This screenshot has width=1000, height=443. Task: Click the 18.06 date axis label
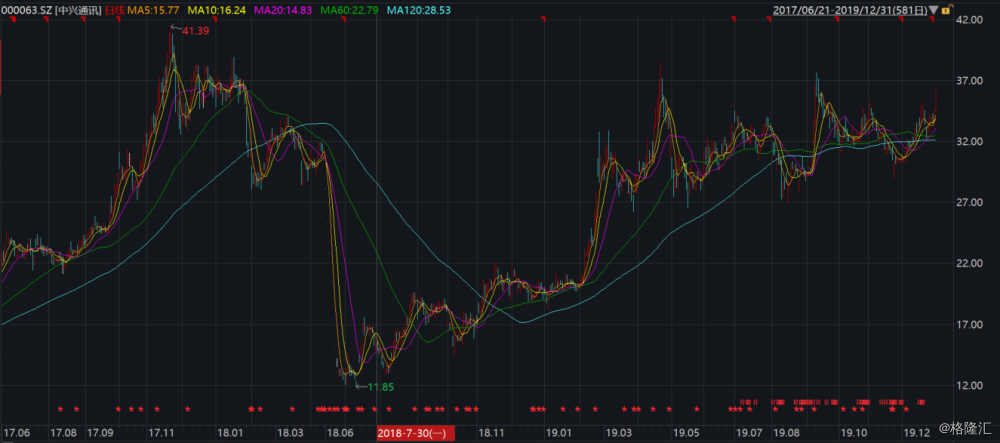(x=342, y=433)
